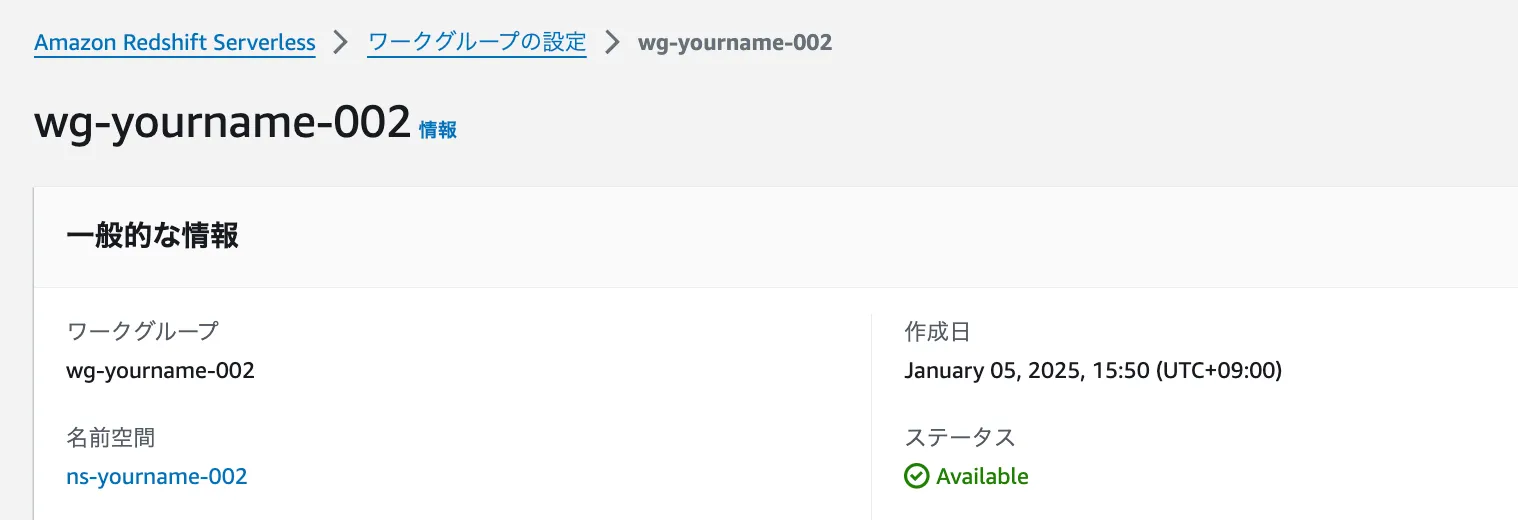Click the green checkmark status icon
Screen dimensions: 1518x520
pos(916,476)
